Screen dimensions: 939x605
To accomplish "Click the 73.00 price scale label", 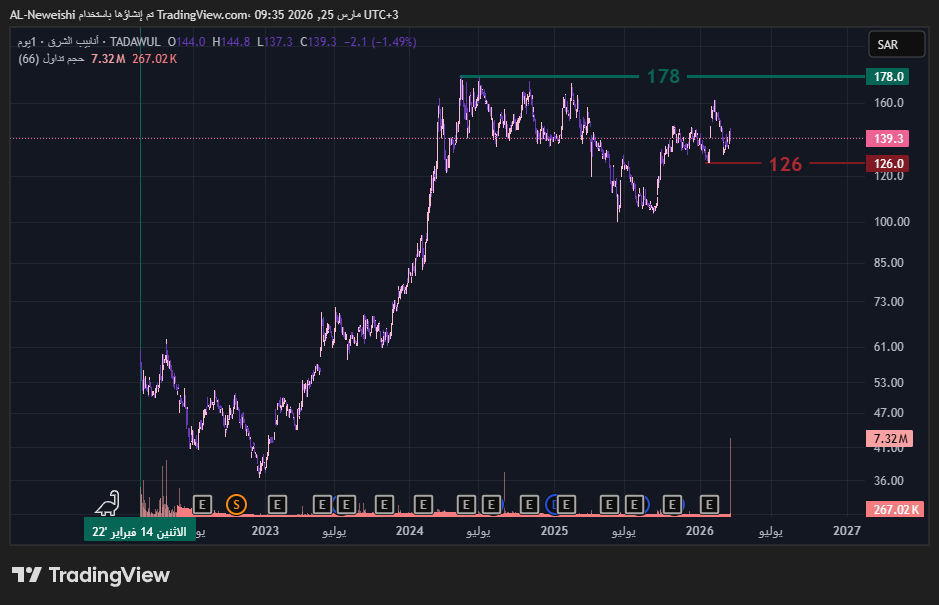I will point(889,302).
